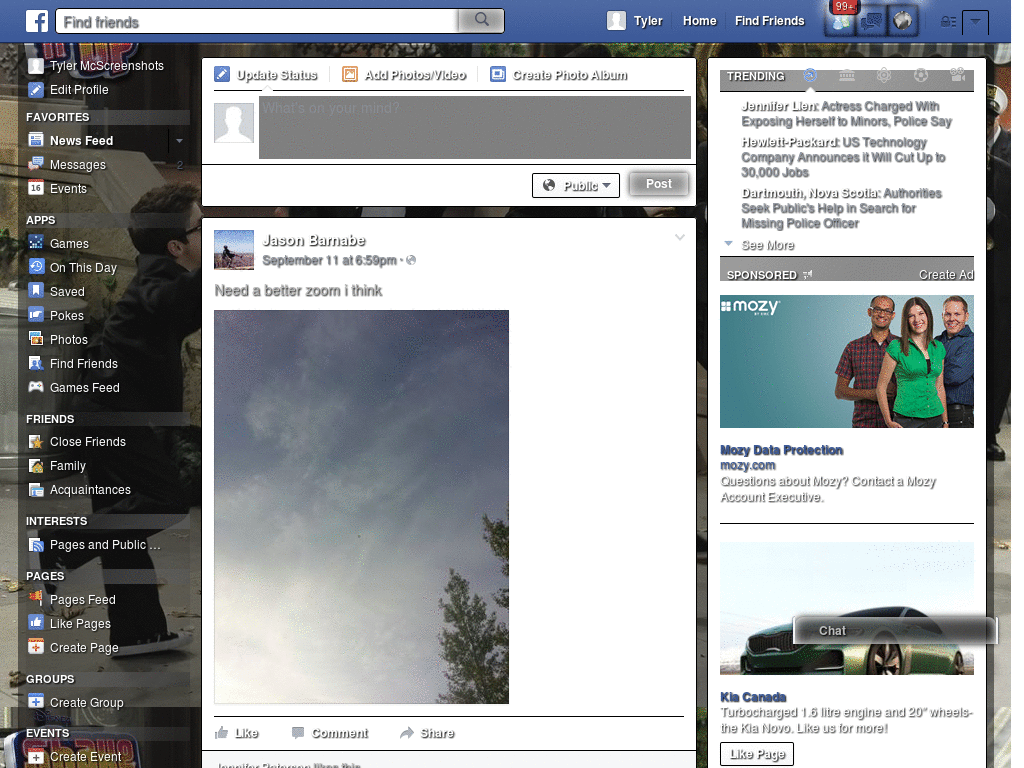Open the Kia Canada ad title
This screenshot has width=1024, height=768.
(753, 697)
